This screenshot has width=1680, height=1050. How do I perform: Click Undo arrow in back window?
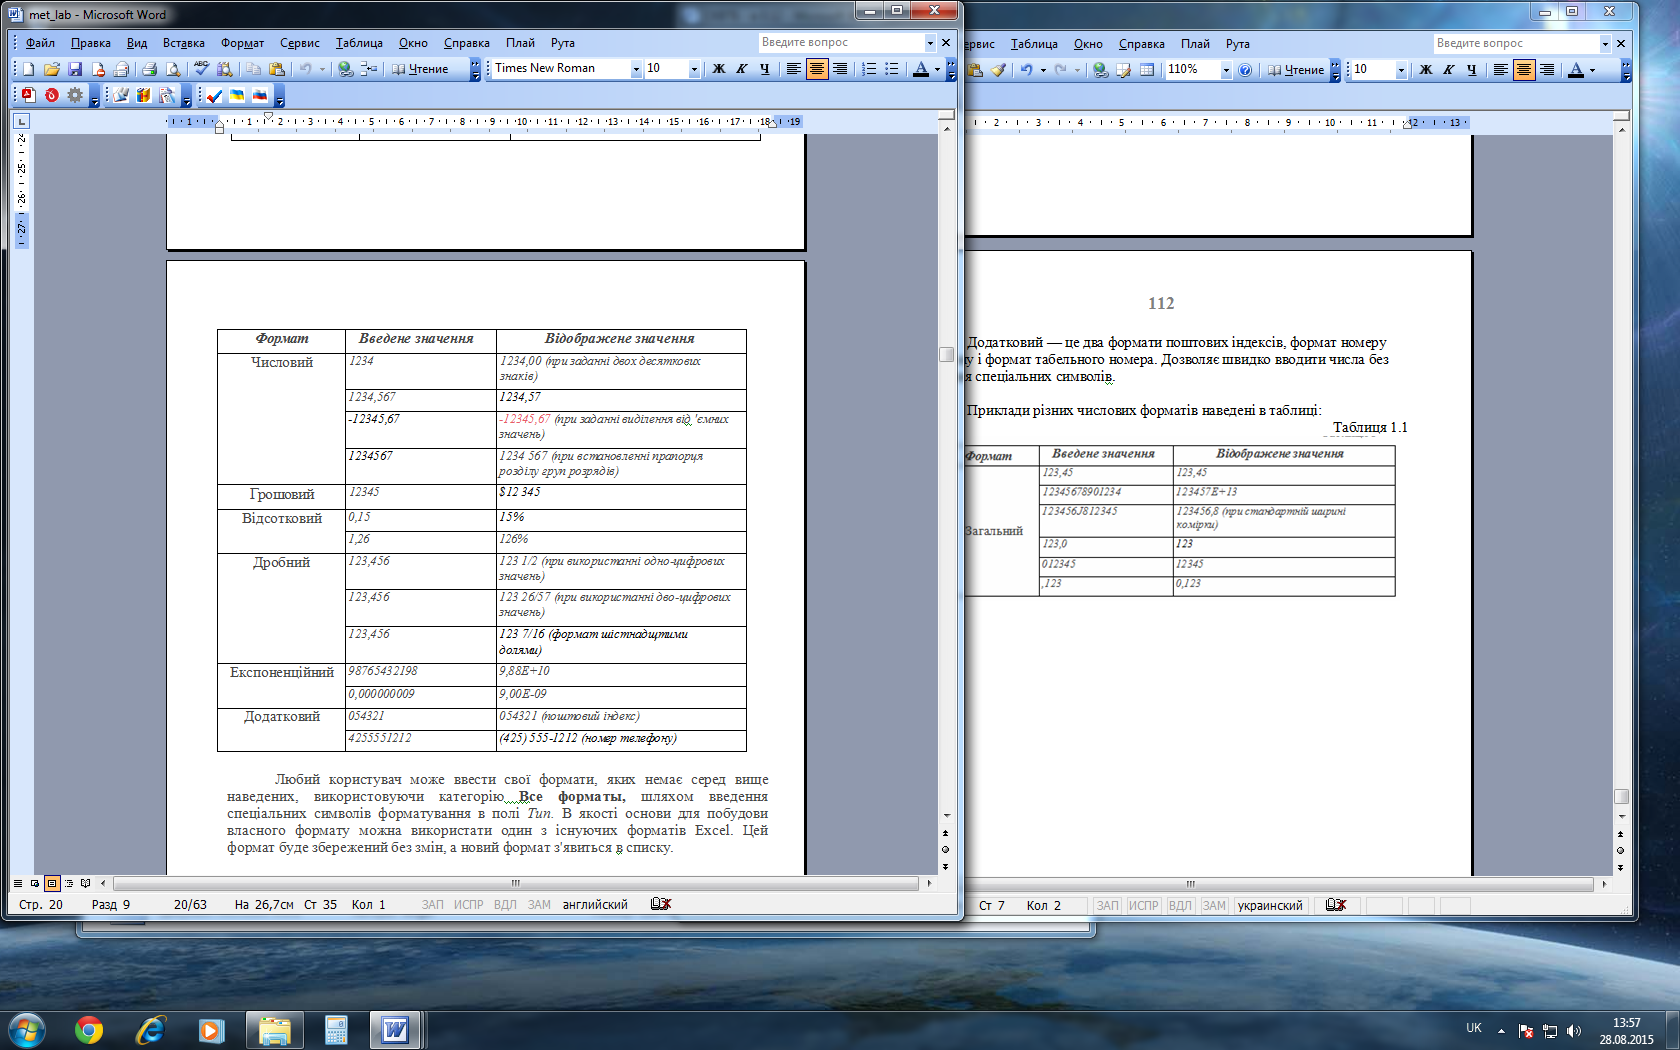tap(1026, 70)
